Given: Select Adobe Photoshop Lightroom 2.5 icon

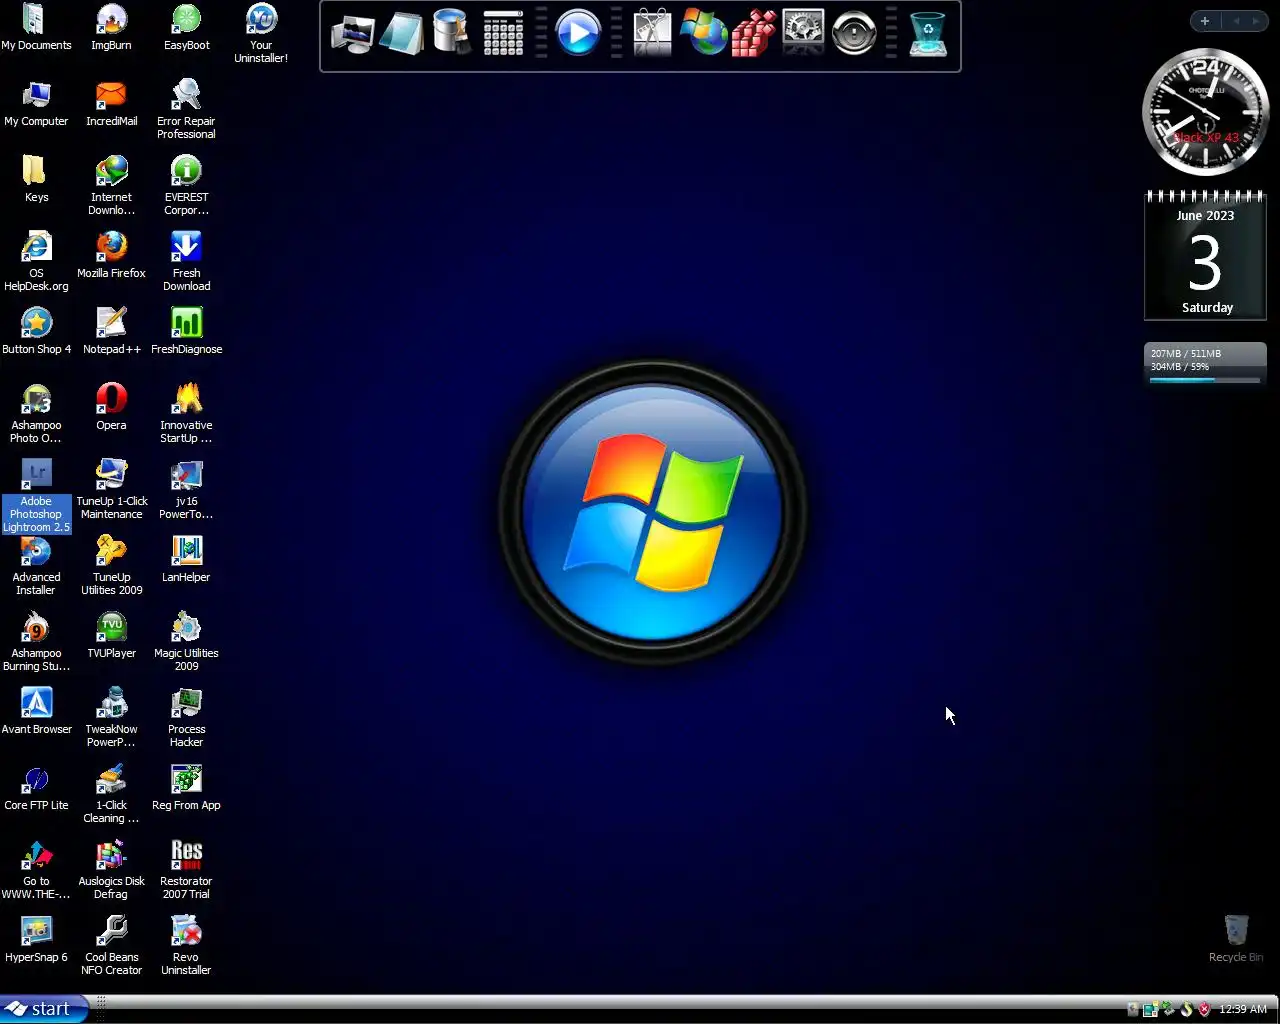Looking at the screenshot, I should [36, 497].
